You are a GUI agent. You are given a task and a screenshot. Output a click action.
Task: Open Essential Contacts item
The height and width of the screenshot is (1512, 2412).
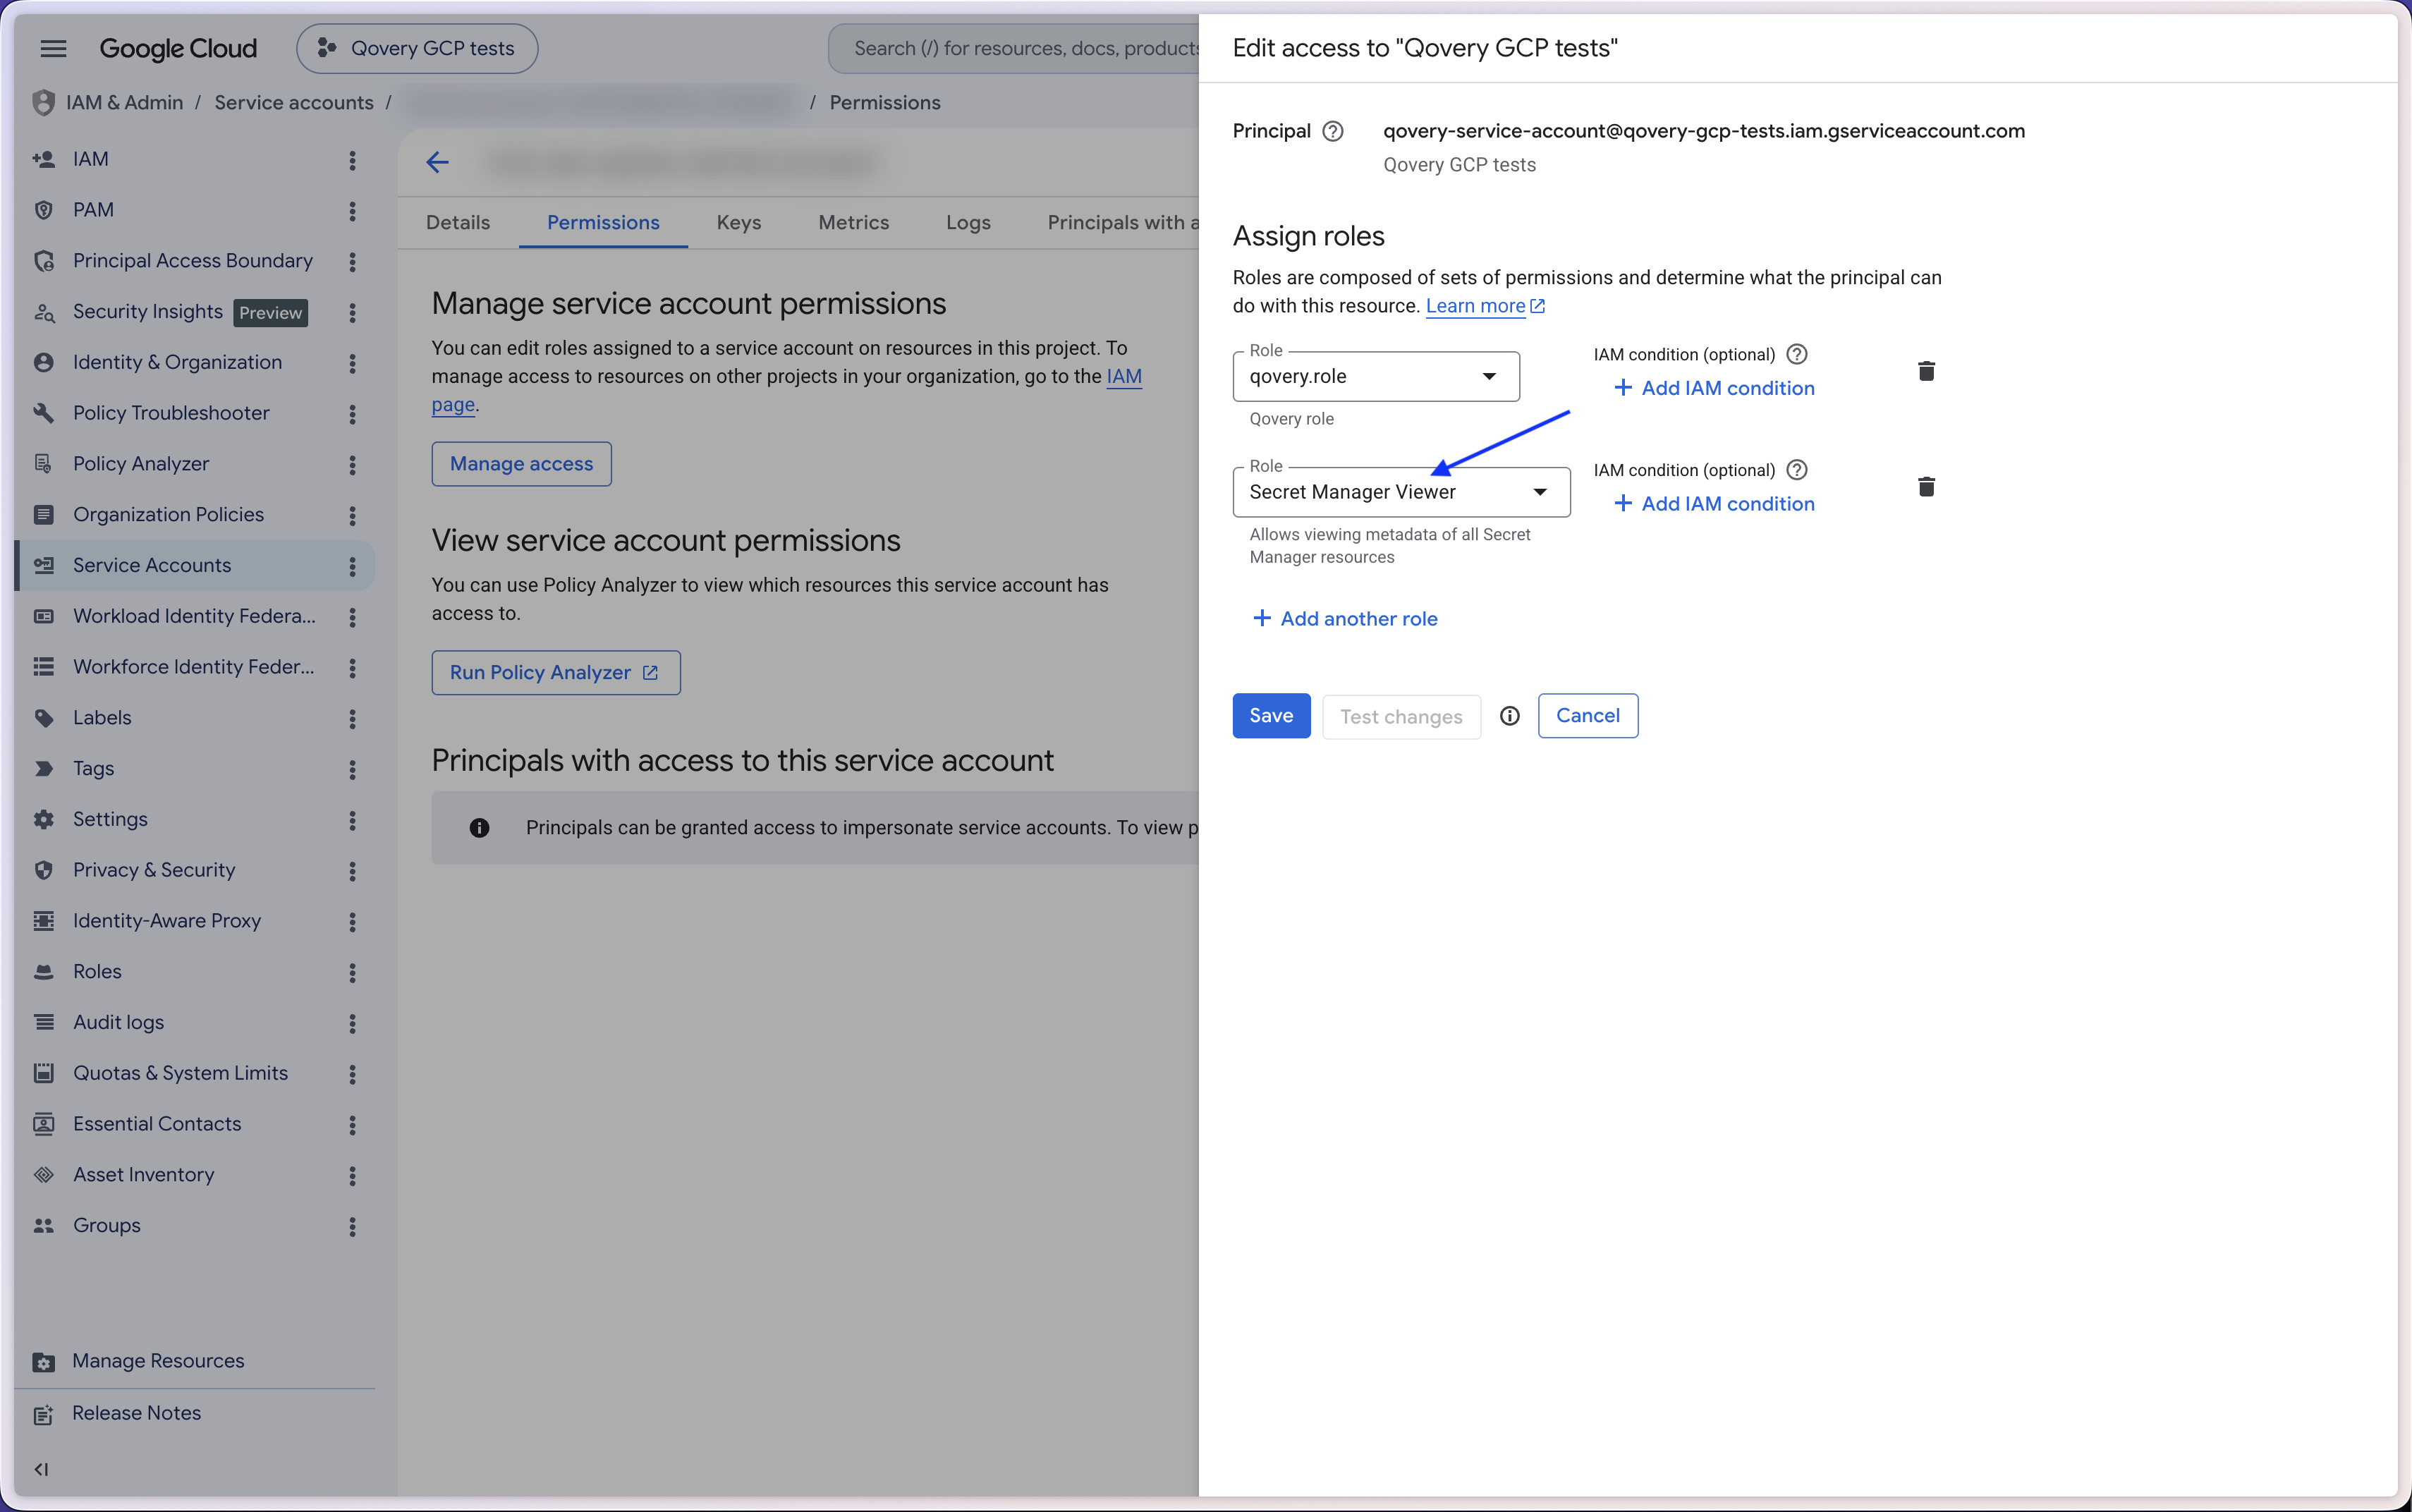coord(195,1124)
